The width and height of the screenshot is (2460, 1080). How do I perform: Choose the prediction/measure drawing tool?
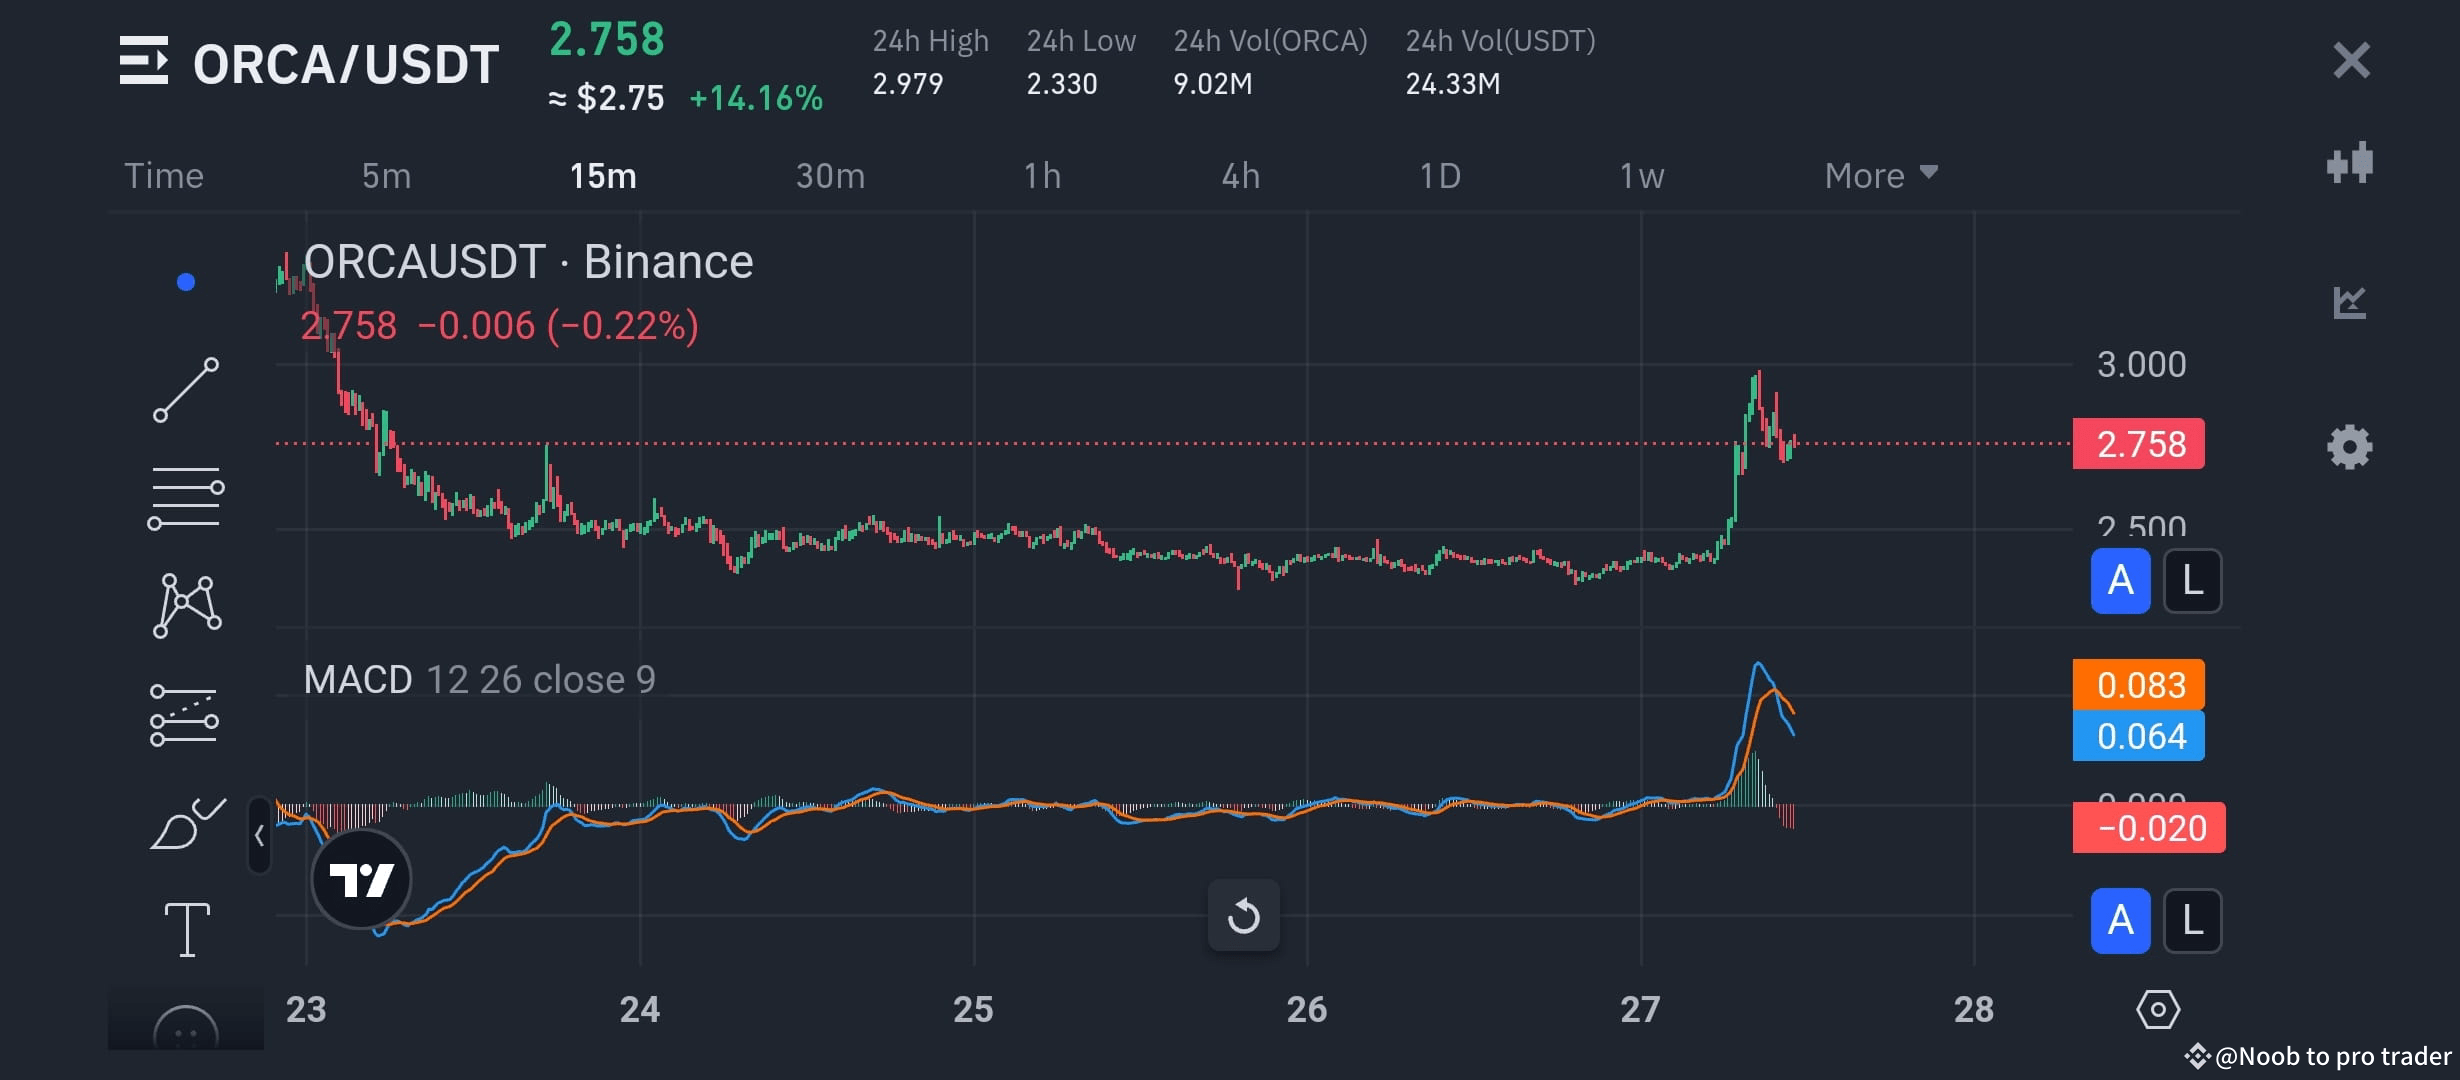click(x=186, y=715)
